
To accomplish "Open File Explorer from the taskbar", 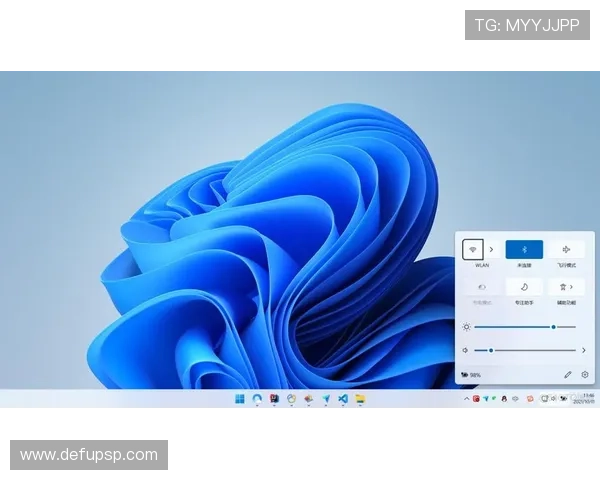I will pos(360,398).
